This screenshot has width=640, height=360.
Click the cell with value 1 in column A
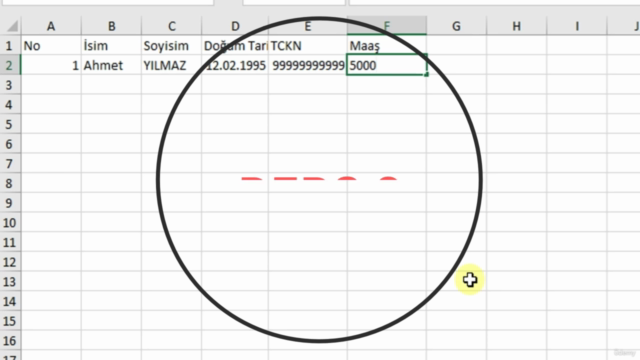51,65
